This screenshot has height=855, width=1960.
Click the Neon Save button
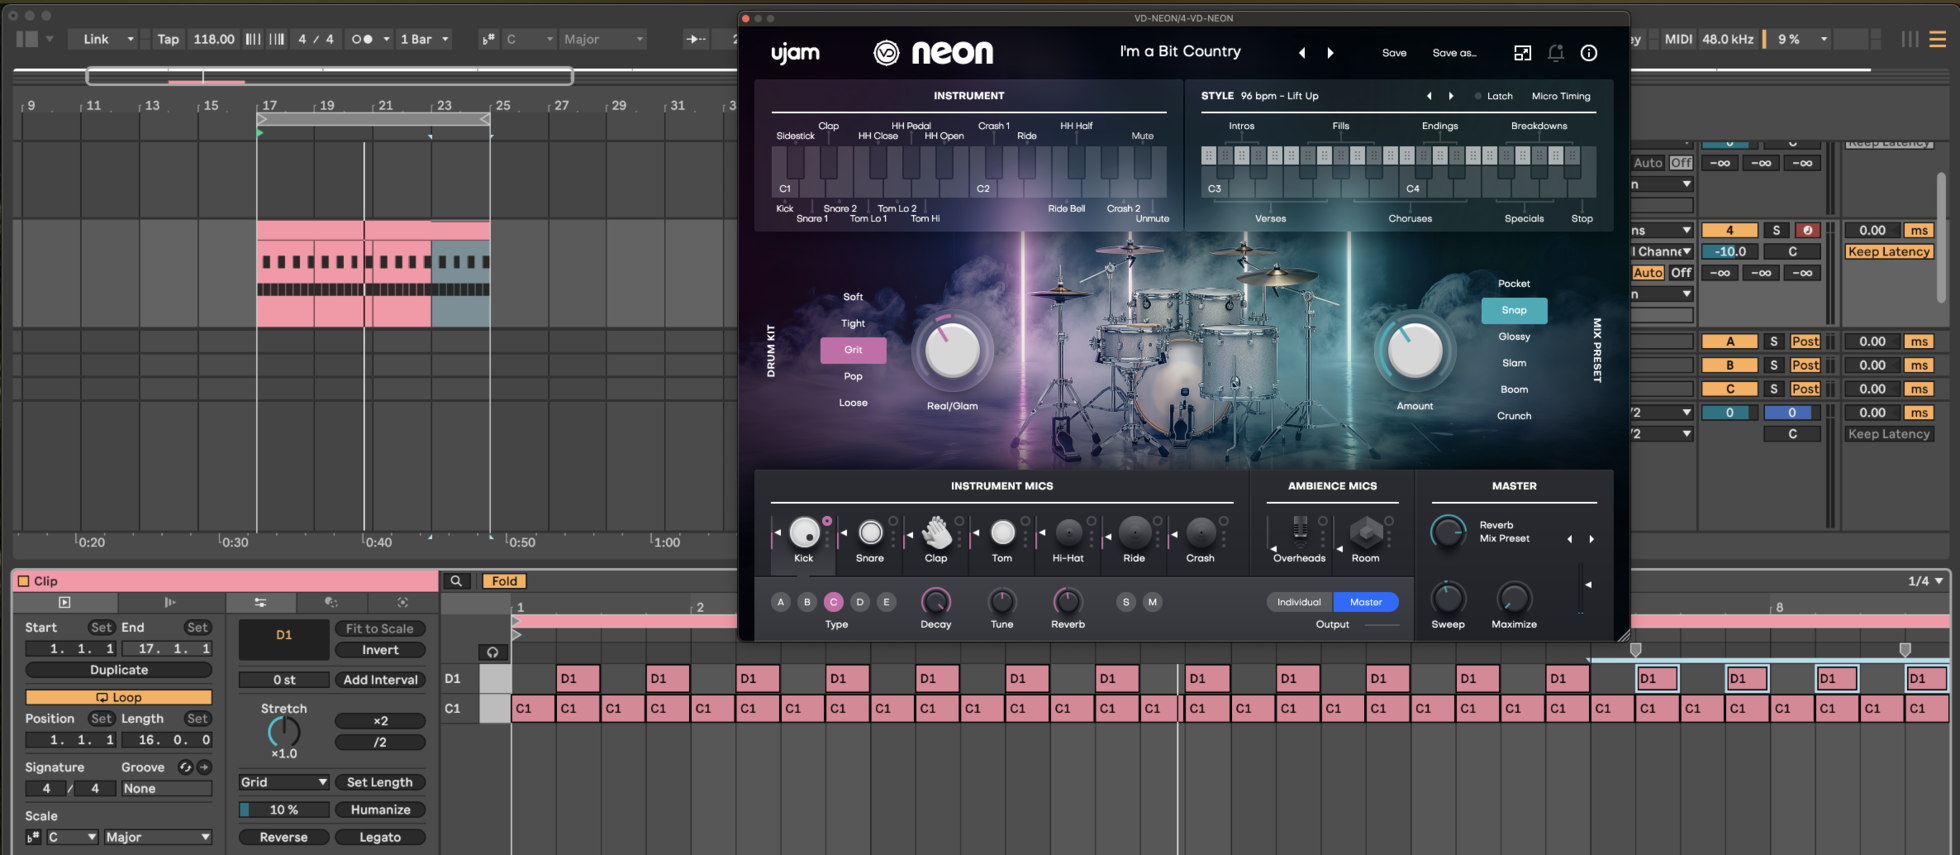1394,53
